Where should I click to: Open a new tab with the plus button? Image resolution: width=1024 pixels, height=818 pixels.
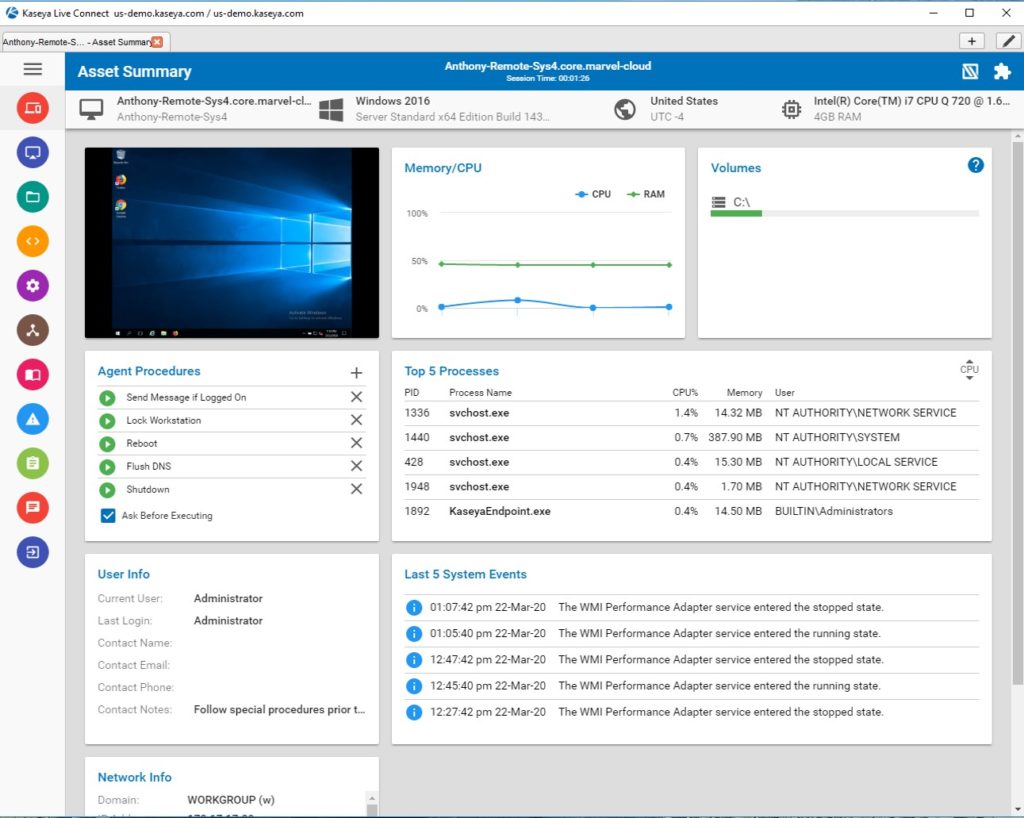[x=972, y=41]
